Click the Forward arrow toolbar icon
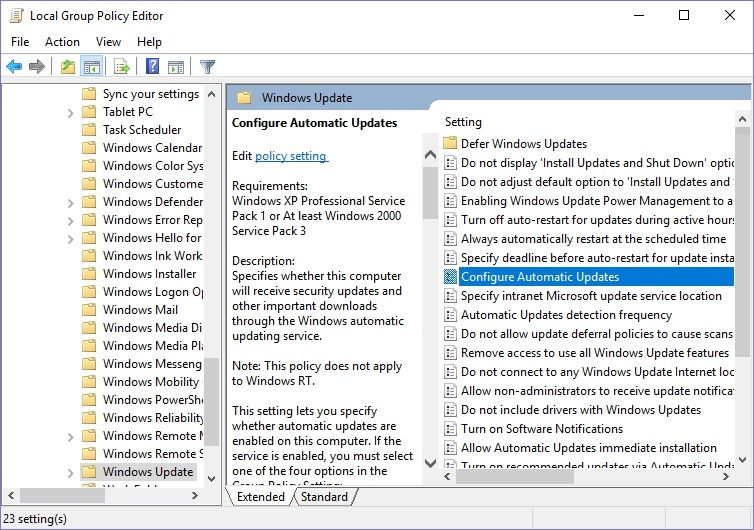 click(37, 66)
